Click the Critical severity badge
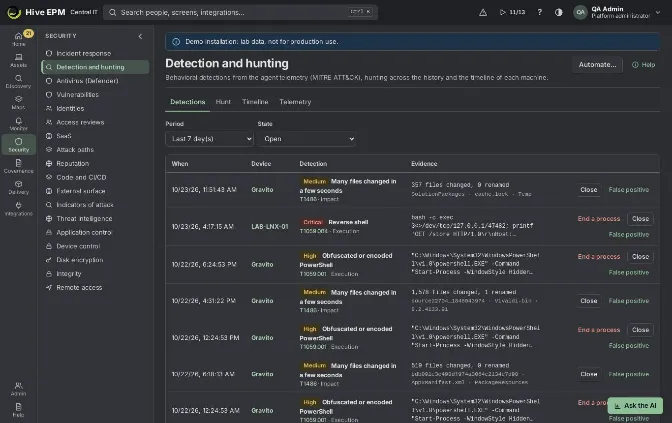 tap(312, 222)
